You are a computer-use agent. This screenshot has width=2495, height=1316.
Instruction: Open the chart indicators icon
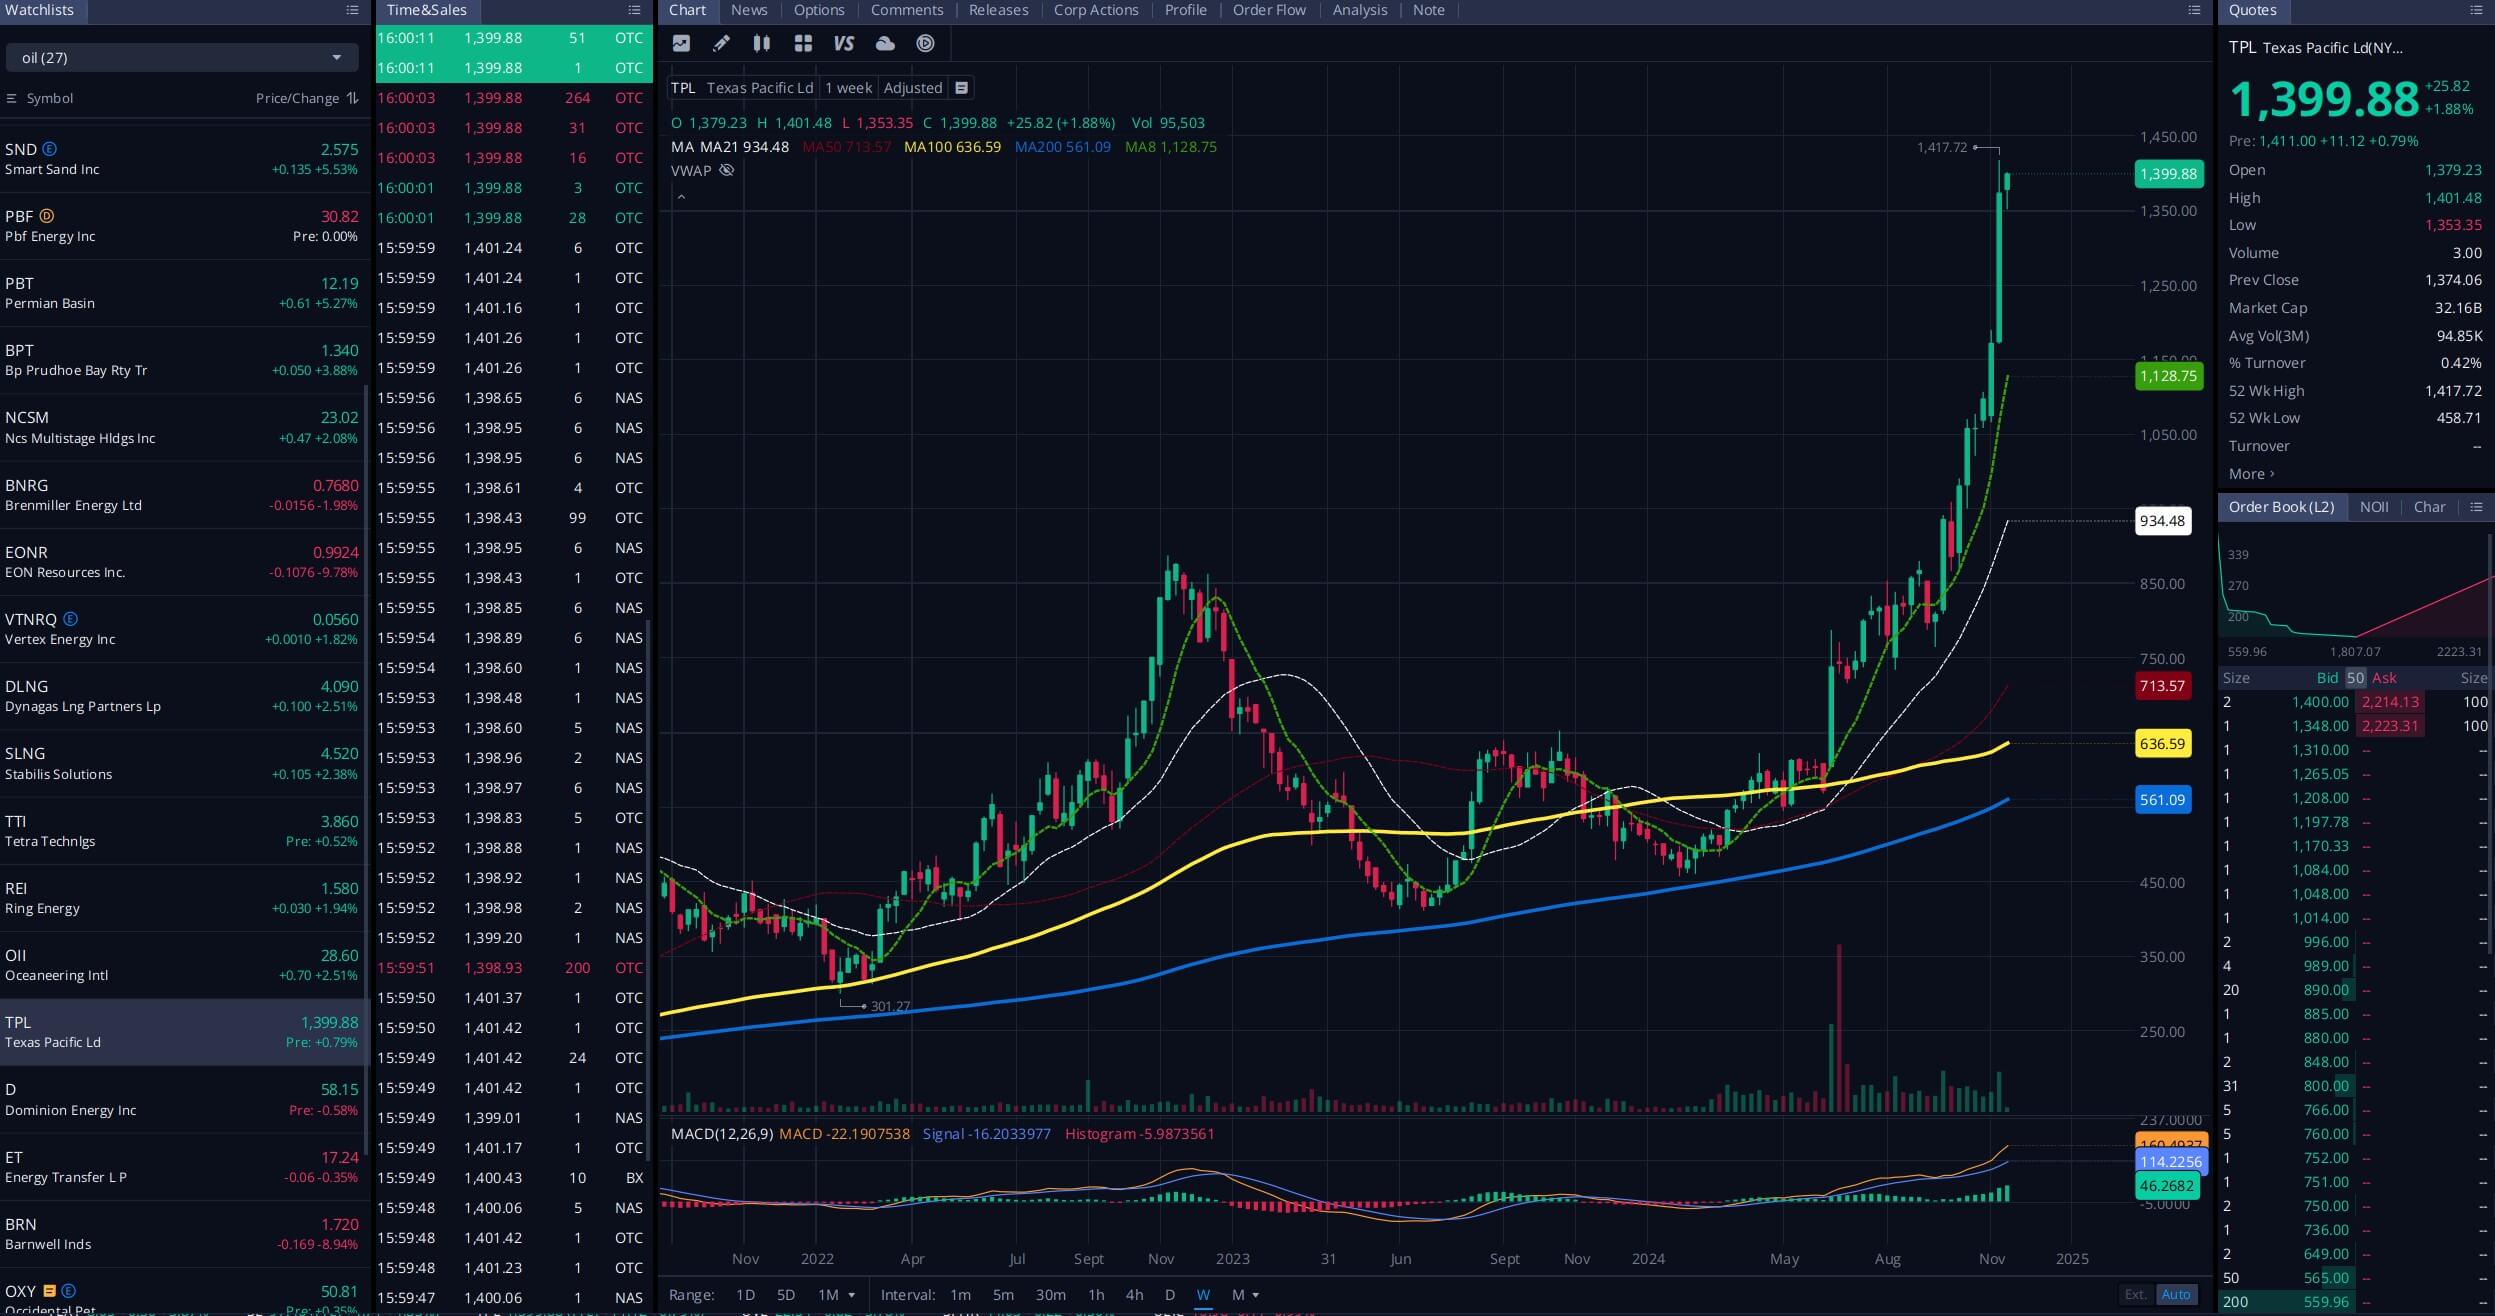tap(681, 43)
